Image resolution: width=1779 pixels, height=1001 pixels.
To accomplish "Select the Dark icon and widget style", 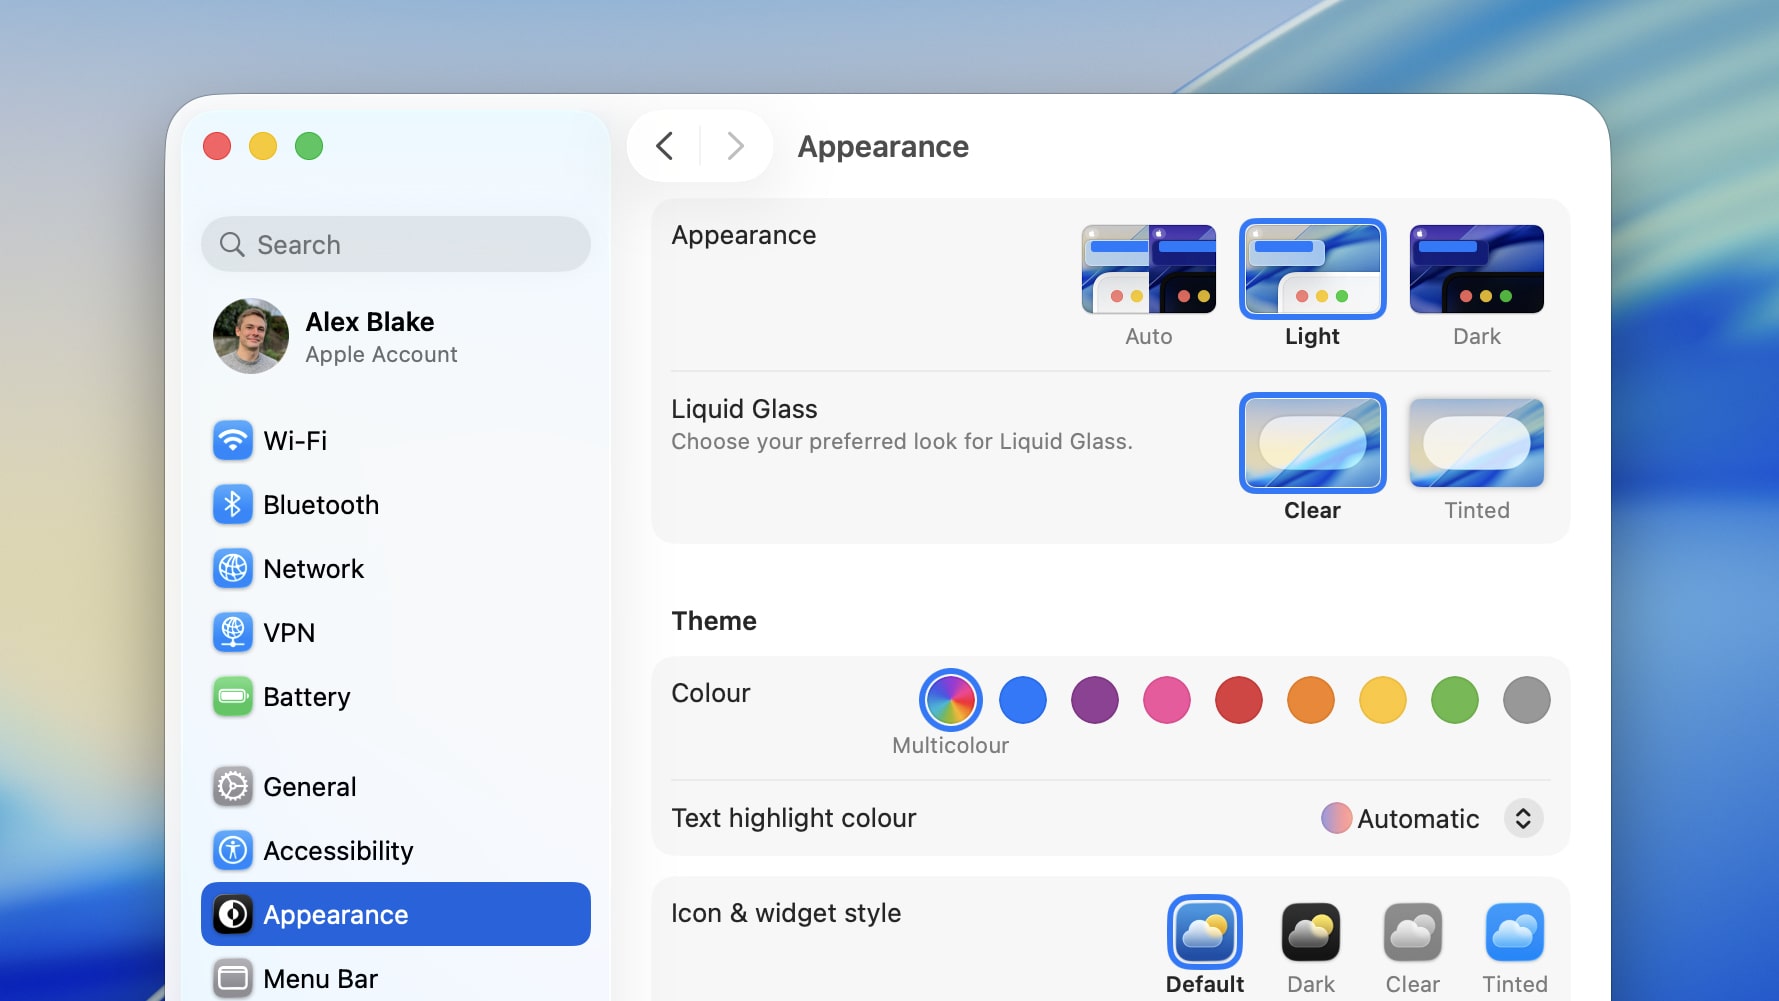I will (1310, 930).
